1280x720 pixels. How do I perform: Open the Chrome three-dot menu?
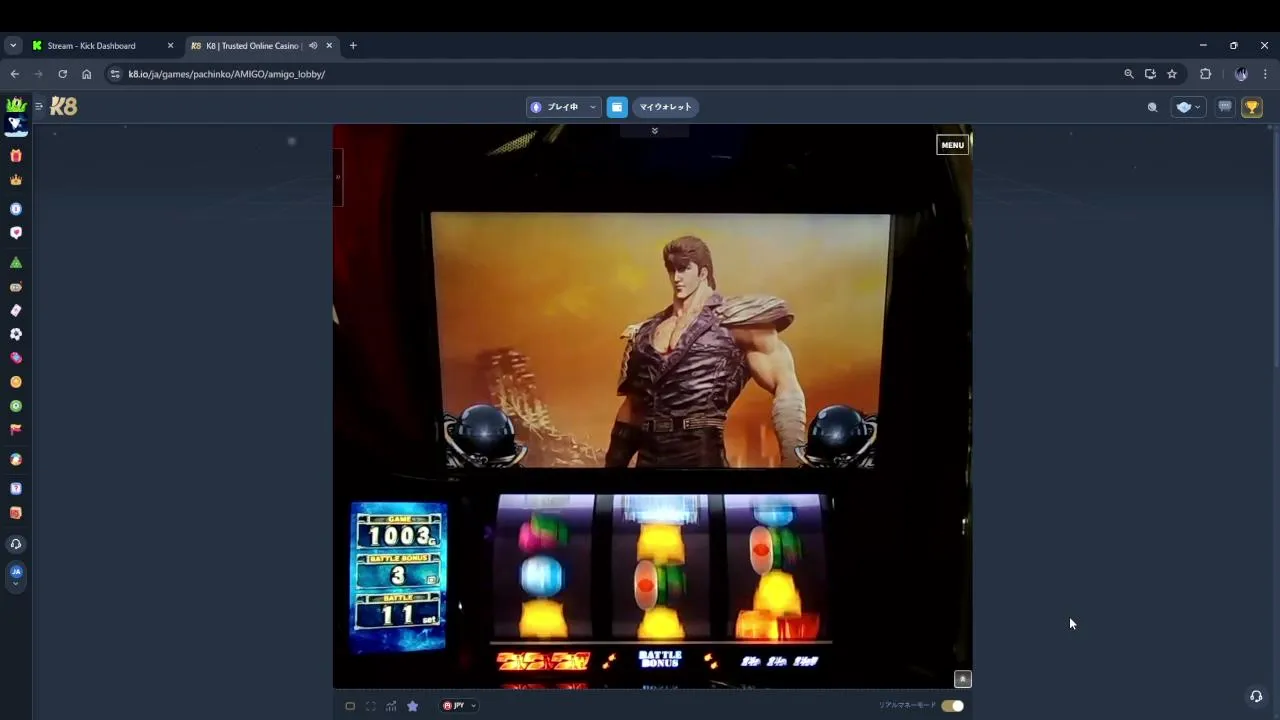1265,74
